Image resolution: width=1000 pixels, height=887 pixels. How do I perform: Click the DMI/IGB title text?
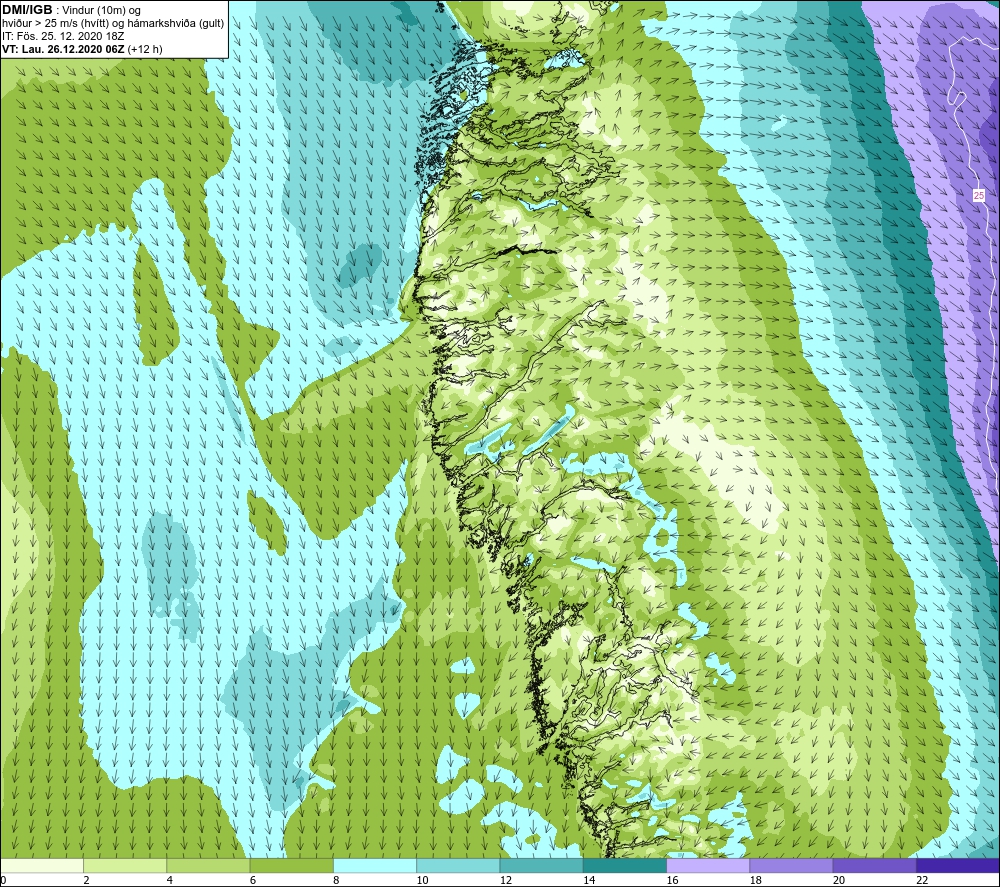[27, 10]
